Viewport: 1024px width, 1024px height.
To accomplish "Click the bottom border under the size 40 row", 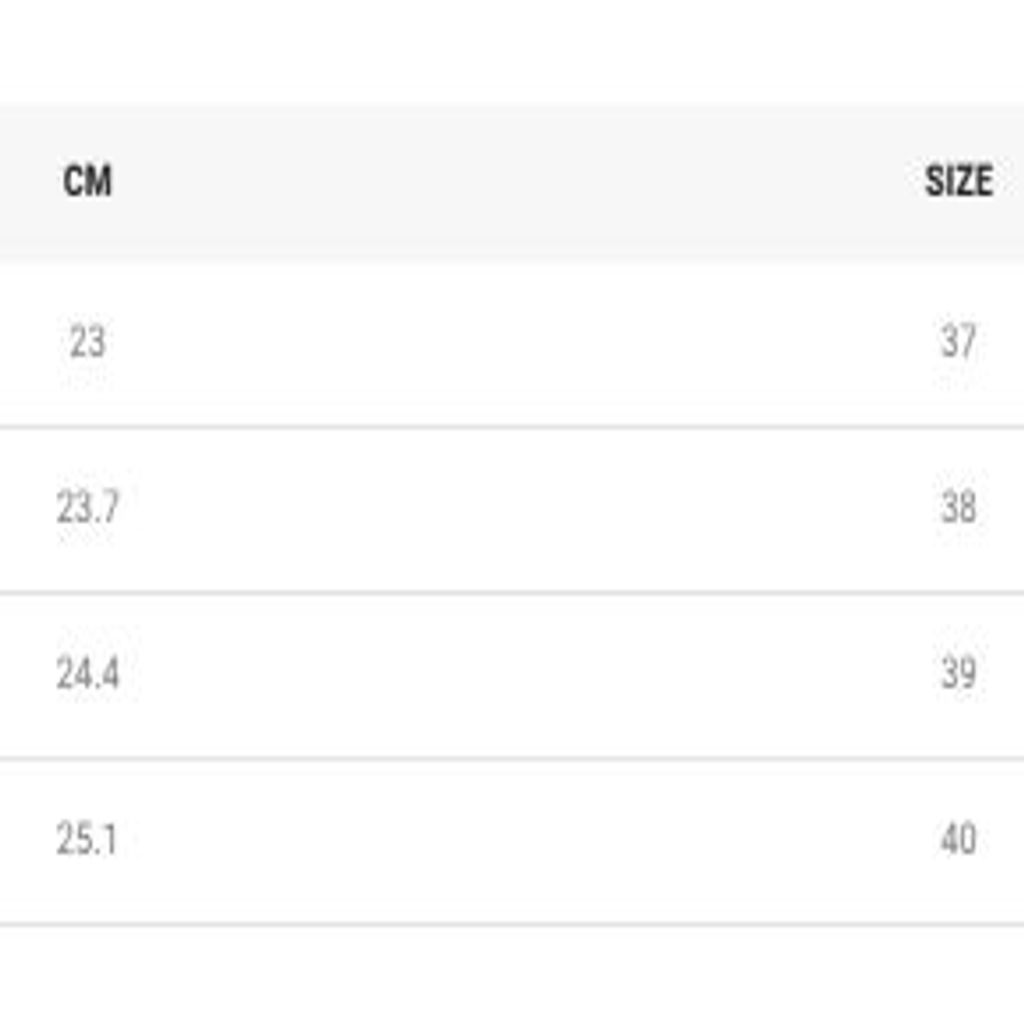I will click(x=512, y=924).
